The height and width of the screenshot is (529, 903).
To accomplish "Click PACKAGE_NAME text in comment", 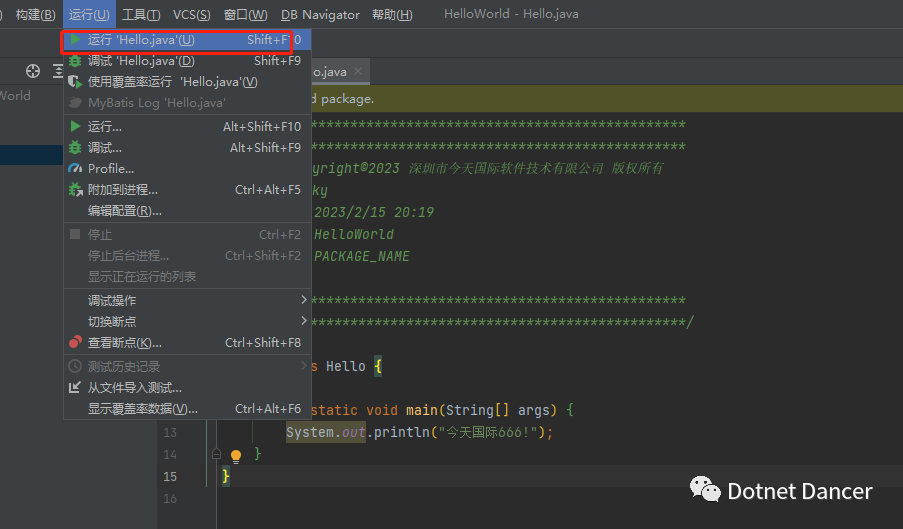I will click(362, 256).
